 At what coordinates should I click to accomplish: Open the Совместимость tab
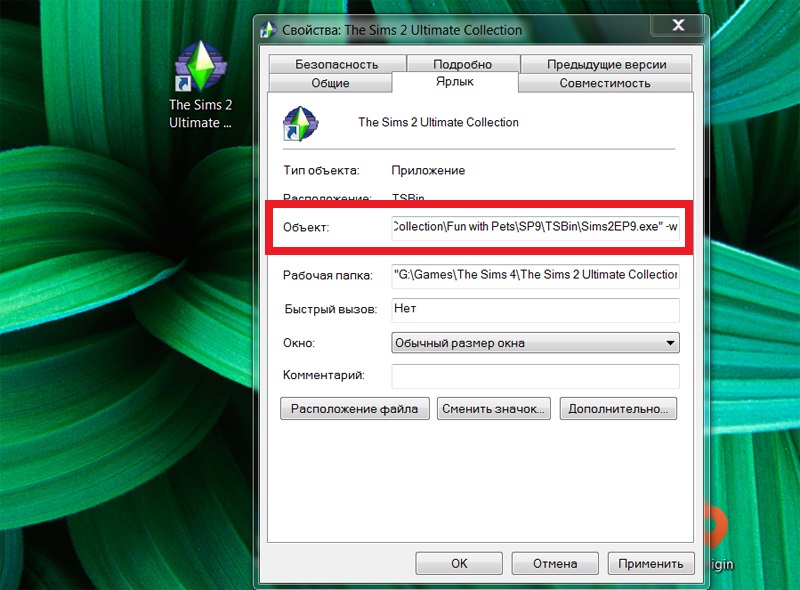605,83
